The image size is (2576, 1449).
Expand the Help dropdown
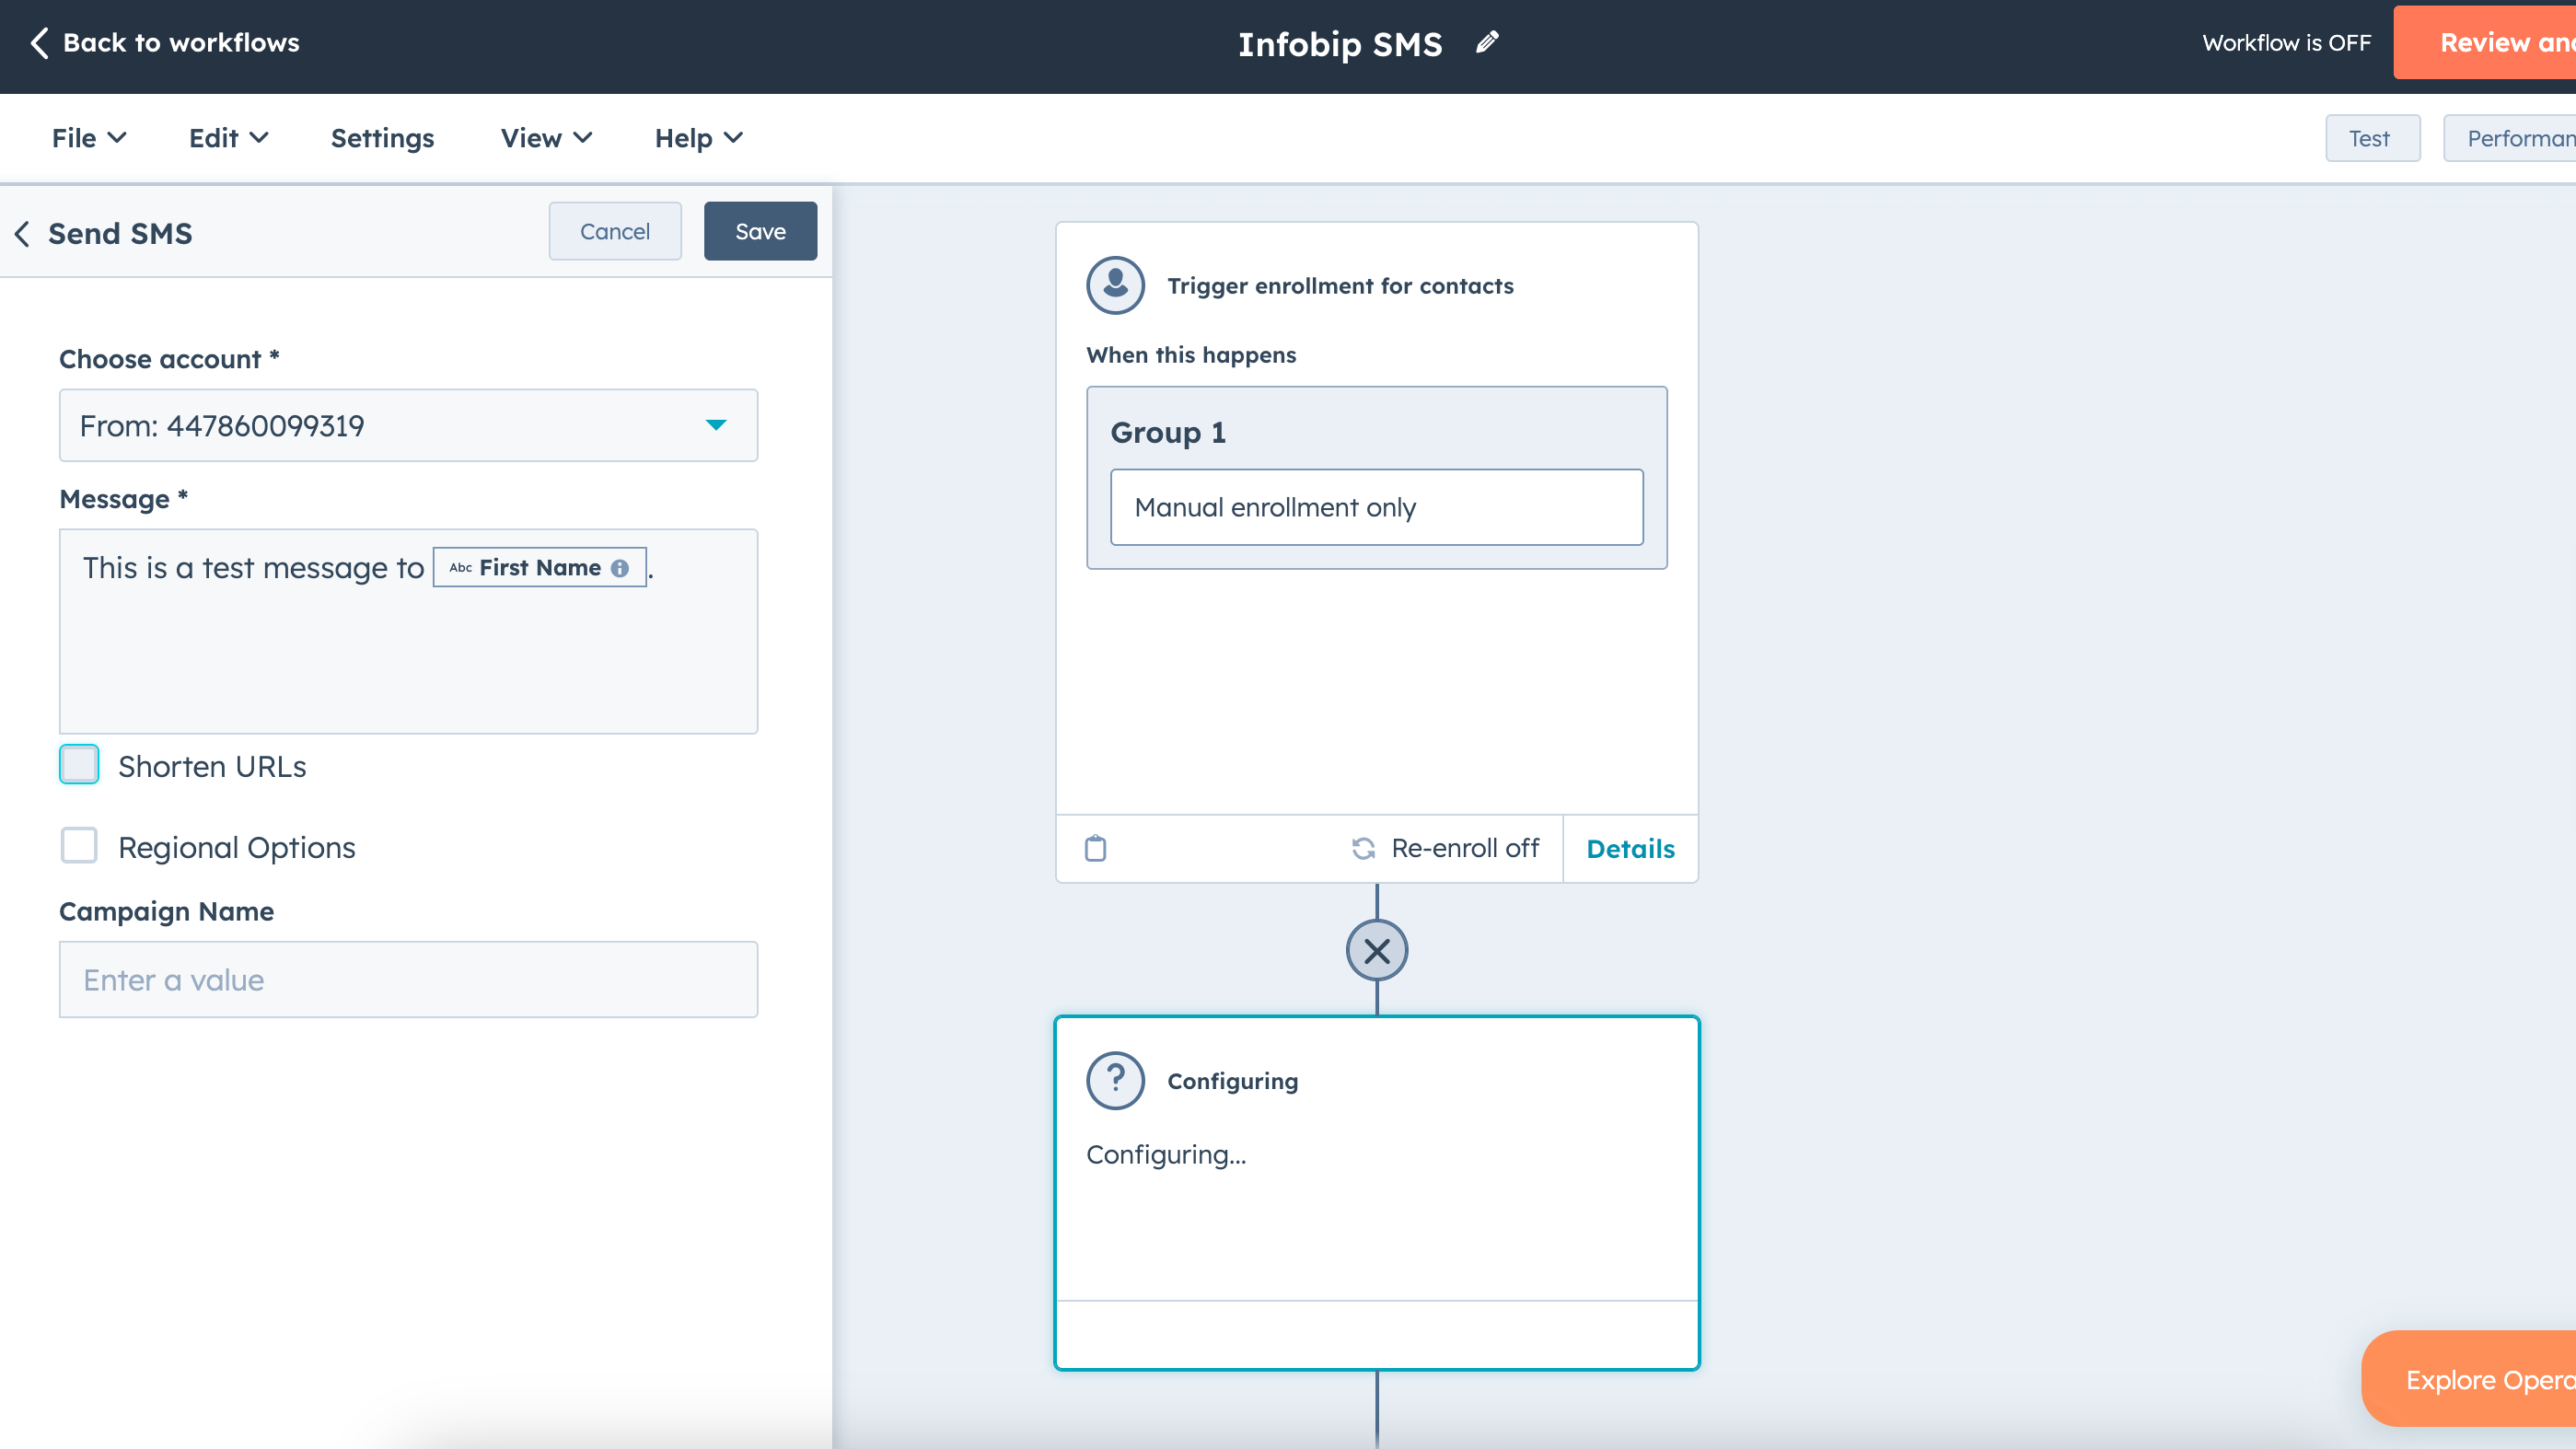697,138
